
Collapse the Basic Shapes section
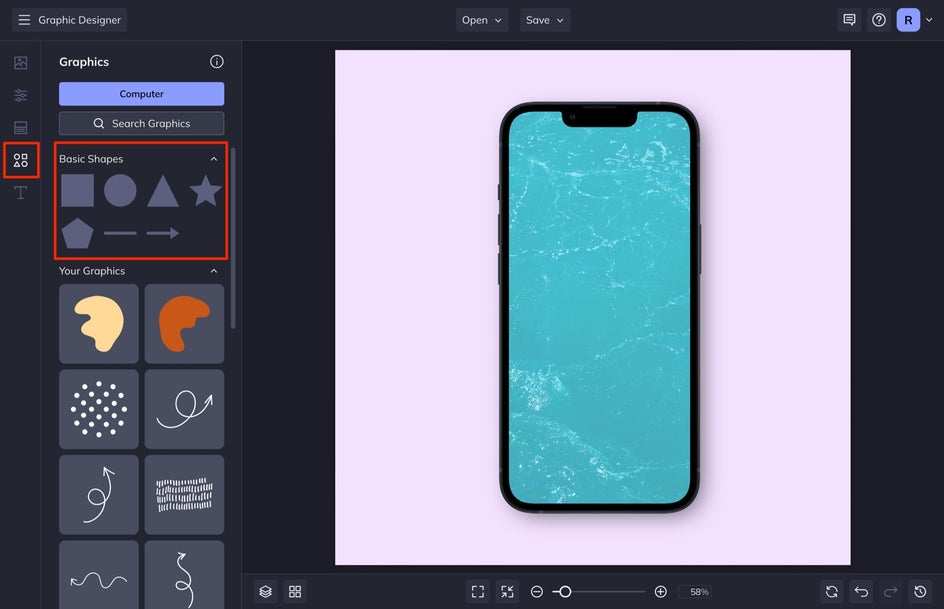coord(214,159)
